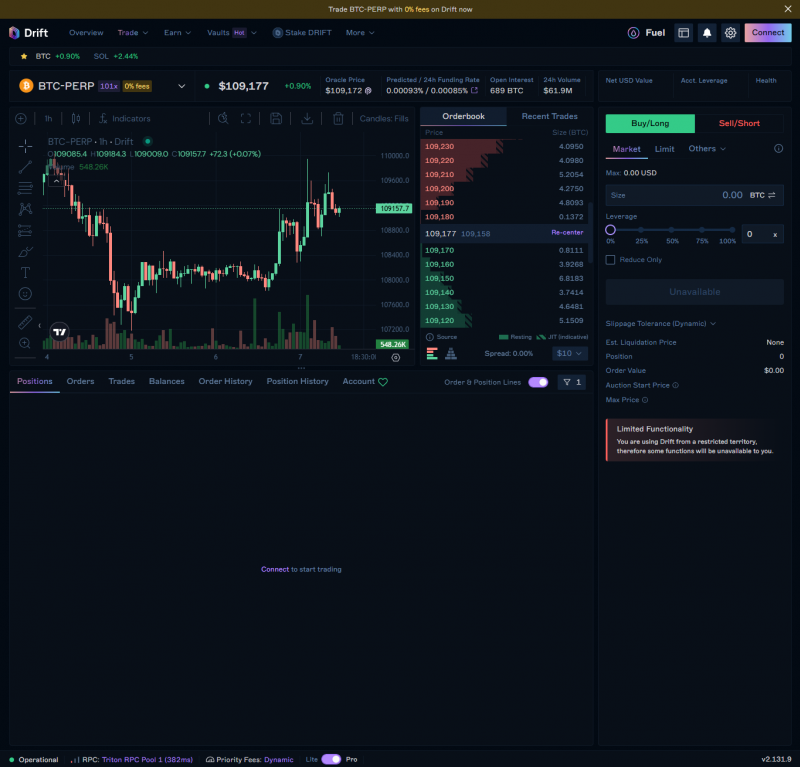The height and width of the screenshot is (767, 800).
Task: Open the Orders tab
Action: [x=80, y=381]
